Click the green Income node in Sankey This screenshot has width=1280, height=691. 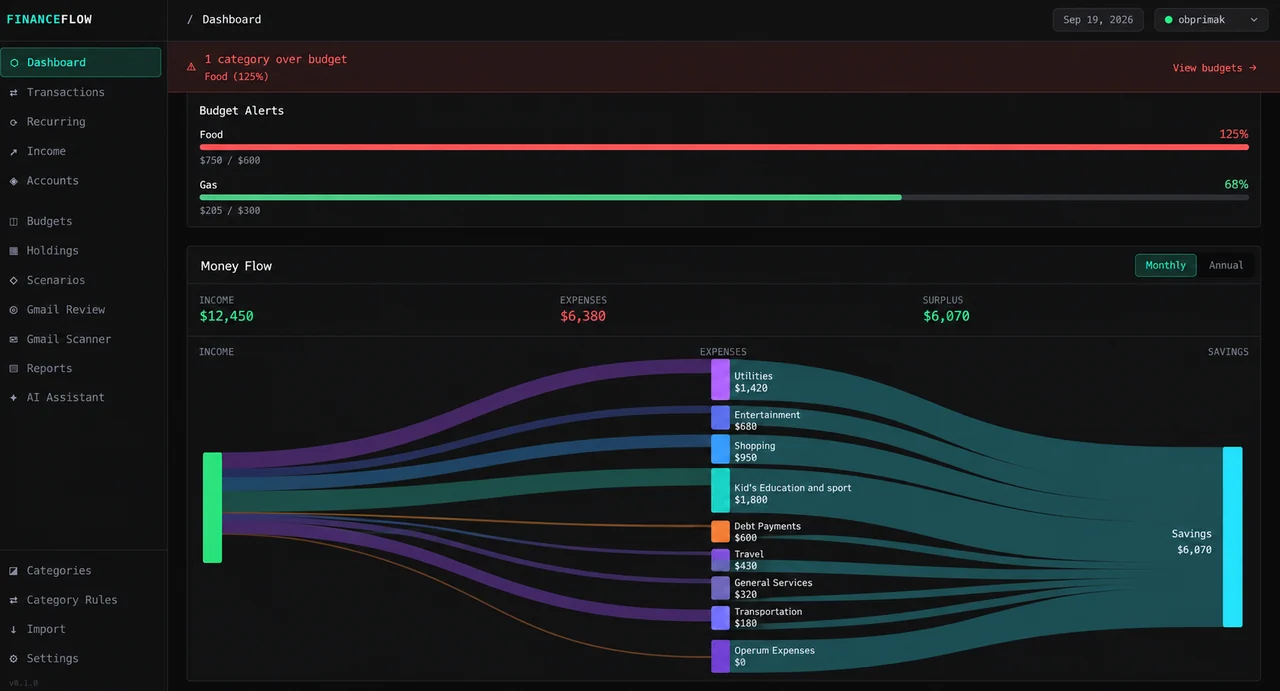212,508
